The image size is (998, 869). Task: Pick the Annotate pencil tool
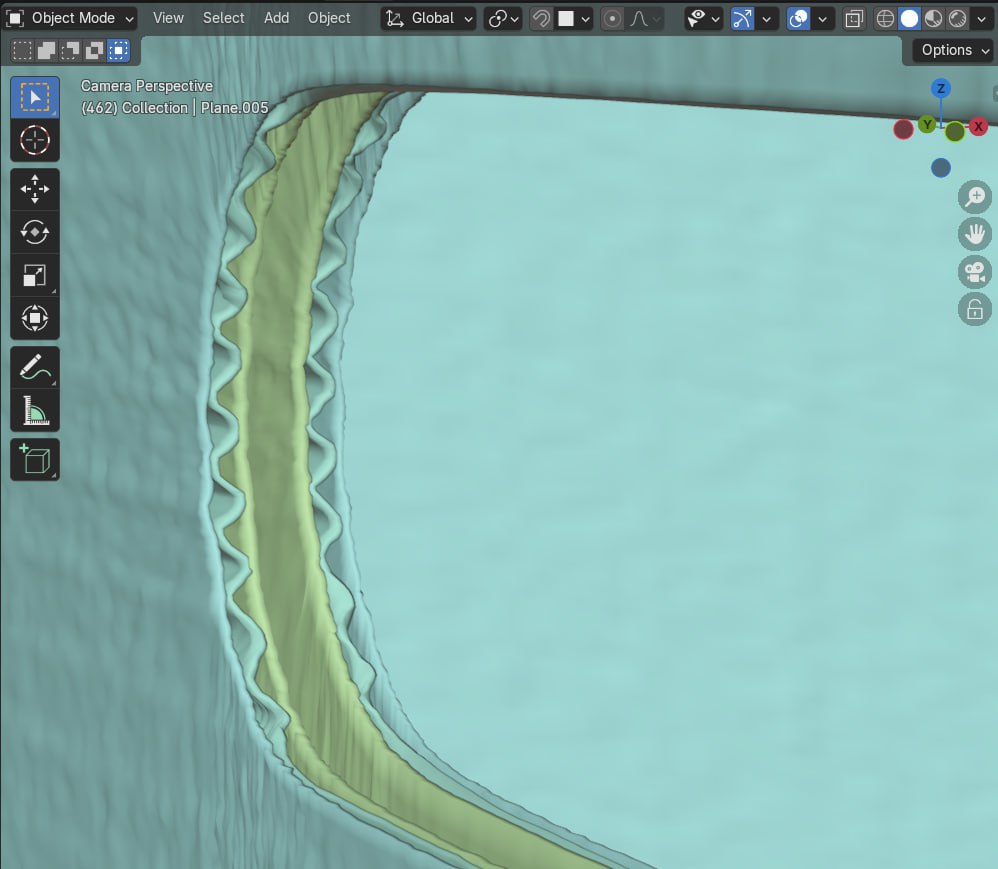35,368
